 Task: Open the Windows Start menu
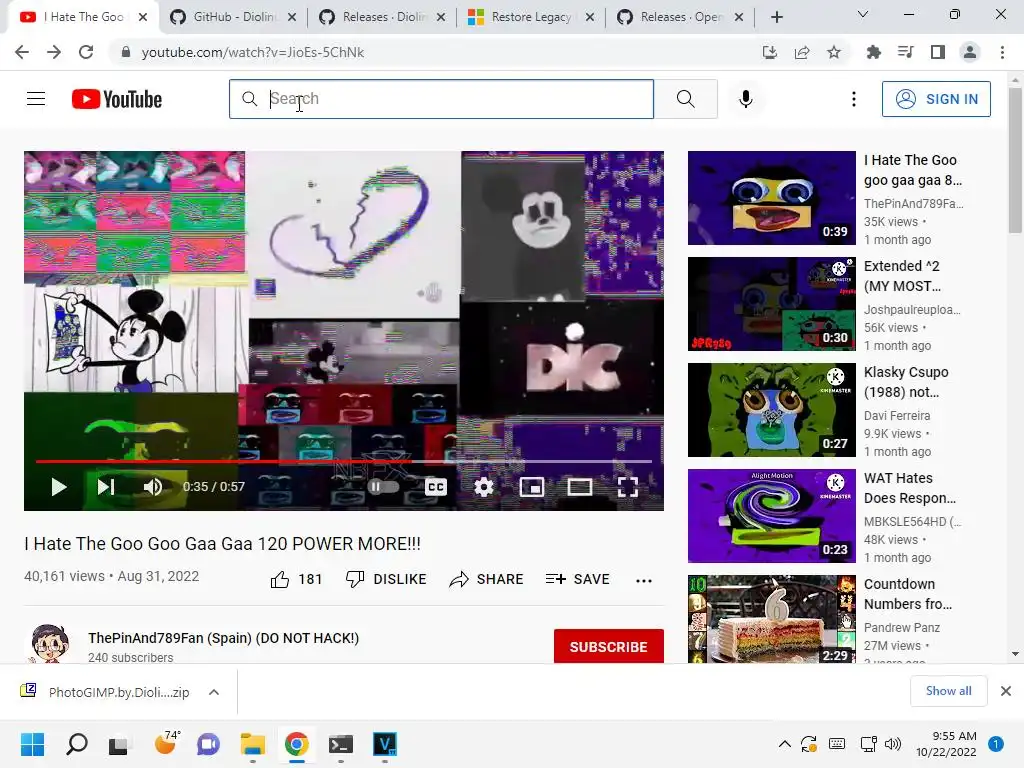tap(32, 744)
